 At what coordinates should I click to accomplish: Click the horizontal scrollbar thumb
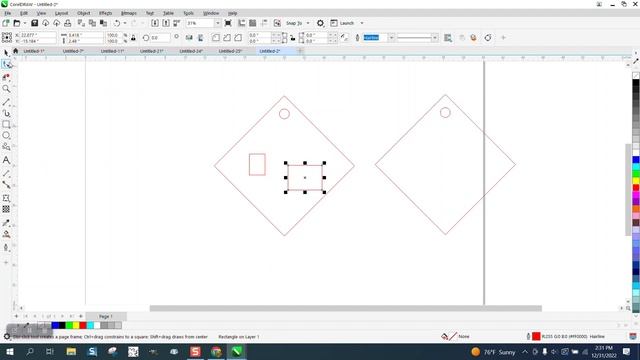pos(346,308)
